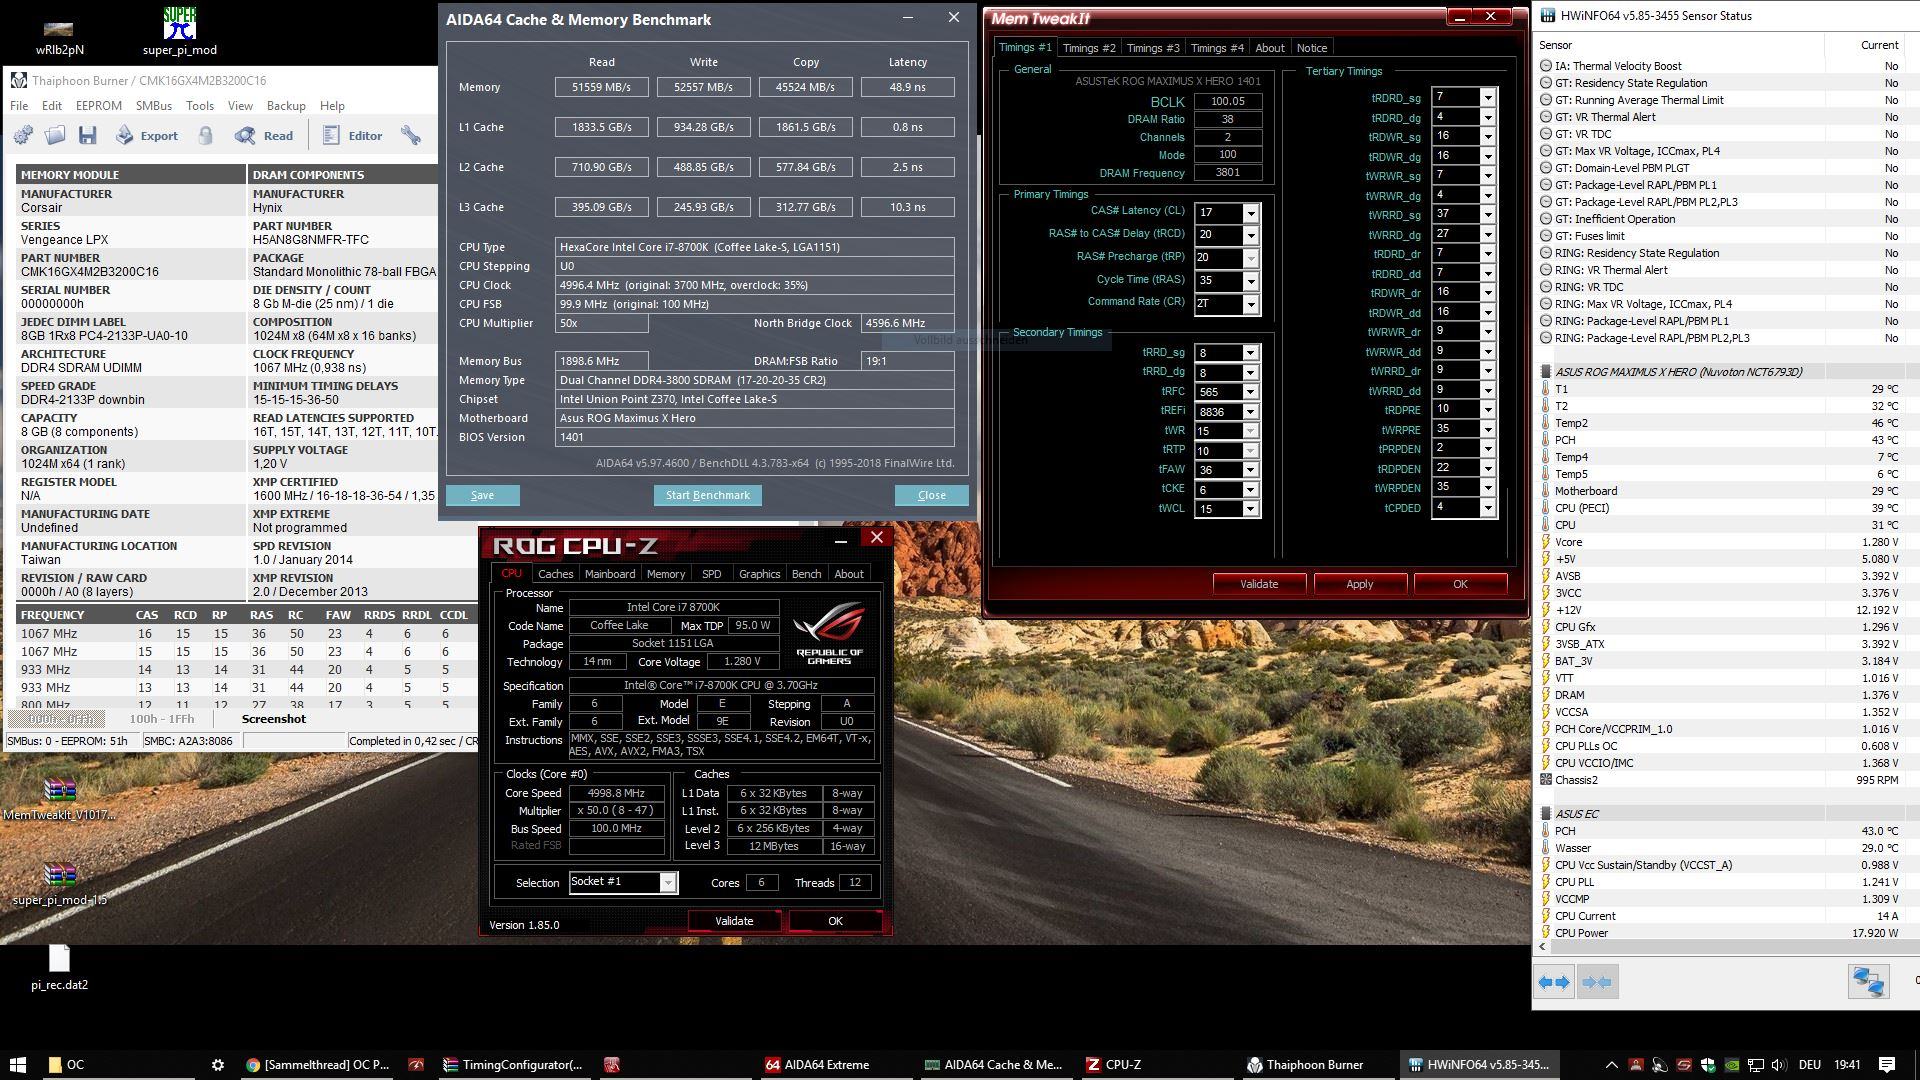Click the Sensor column header in HWiNFO
This screenshot has height=1080, width=1920.
click(x=1679, y=45)
